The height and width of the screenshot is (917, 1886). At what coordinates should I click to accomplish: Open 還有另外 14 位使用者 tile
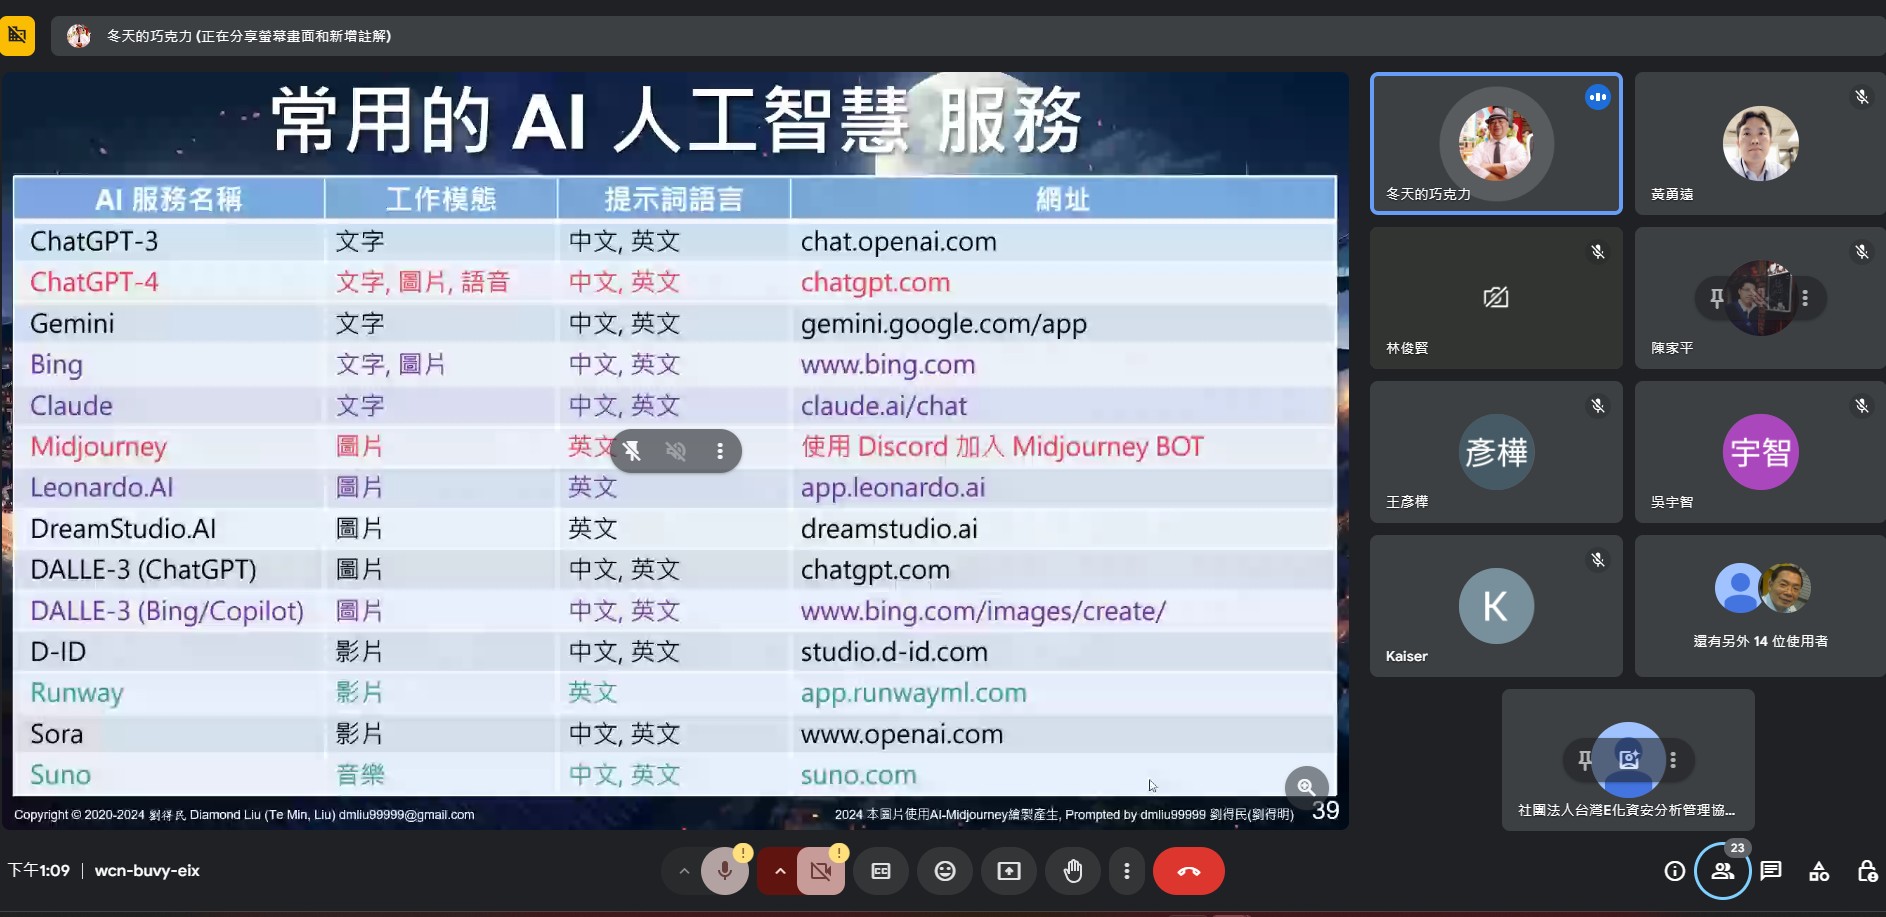[1760, 606]
